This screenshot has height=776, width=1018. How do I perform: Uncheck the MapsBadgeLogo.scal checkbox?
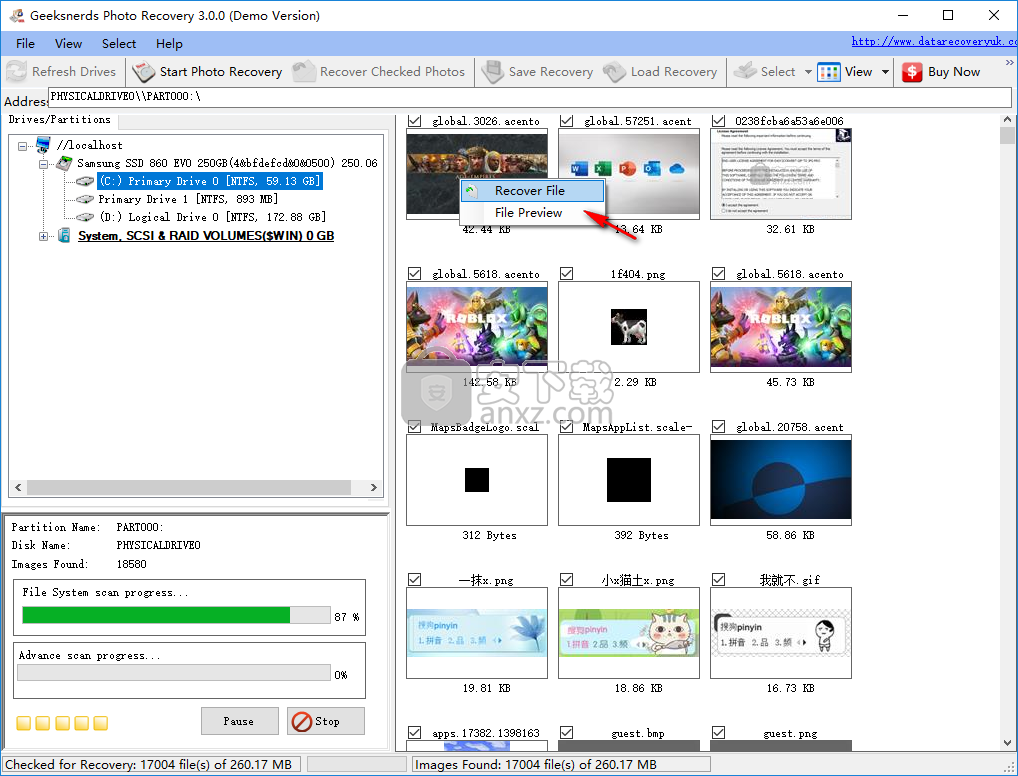point(414,427)
